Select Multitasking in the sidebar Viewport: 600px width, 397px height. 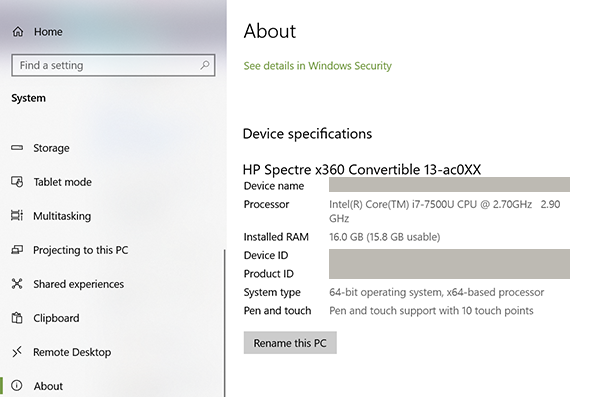point(62,216)
